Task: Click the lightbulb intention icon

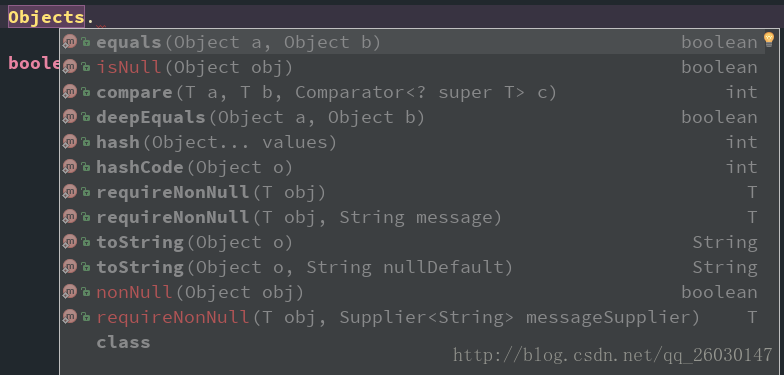Action: (x=769, y=39)
